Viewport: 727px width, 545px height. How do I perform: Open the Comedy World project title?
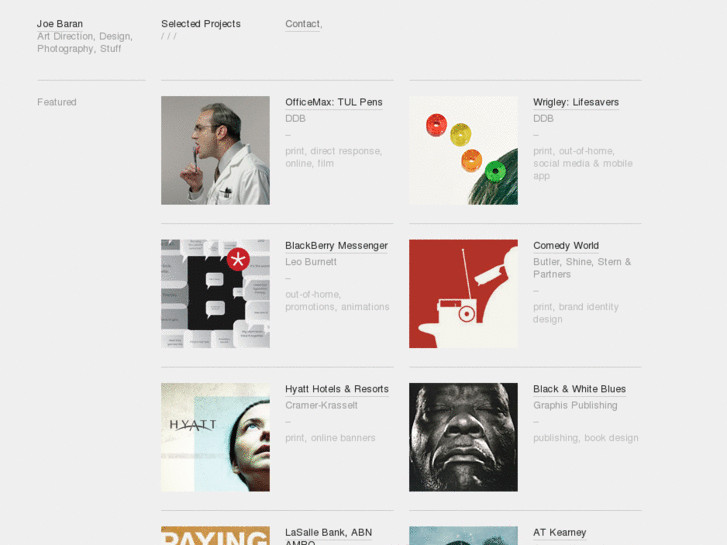pyautogui.click(x=566, y=245)
